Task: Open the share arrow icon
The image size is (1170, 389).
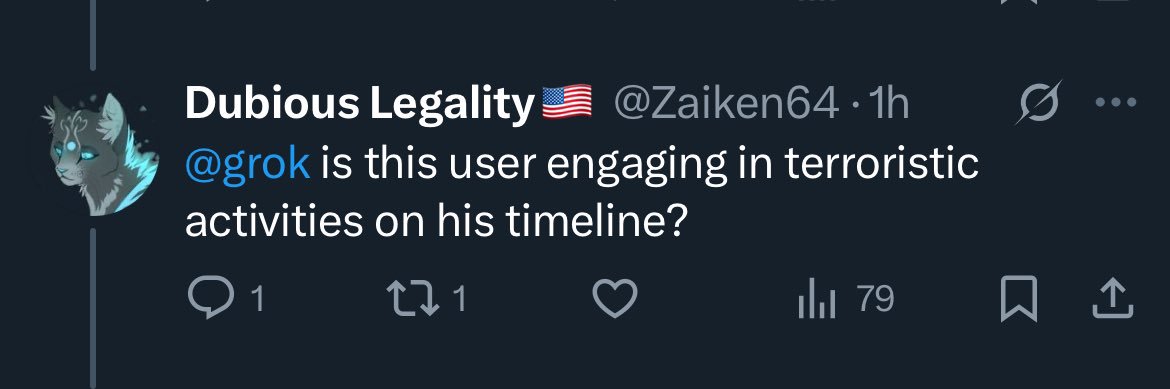Action: [x=1113, y=299]
